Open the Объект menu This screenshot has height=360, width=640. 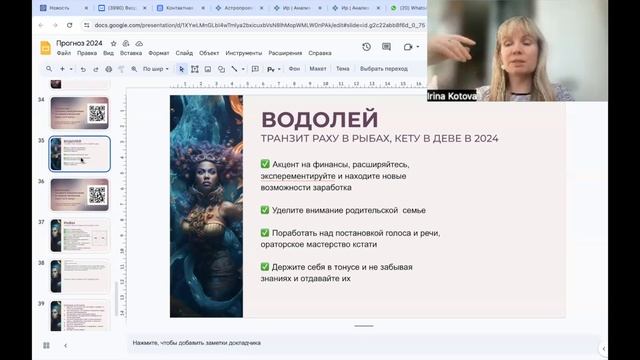tap(209, 53)
